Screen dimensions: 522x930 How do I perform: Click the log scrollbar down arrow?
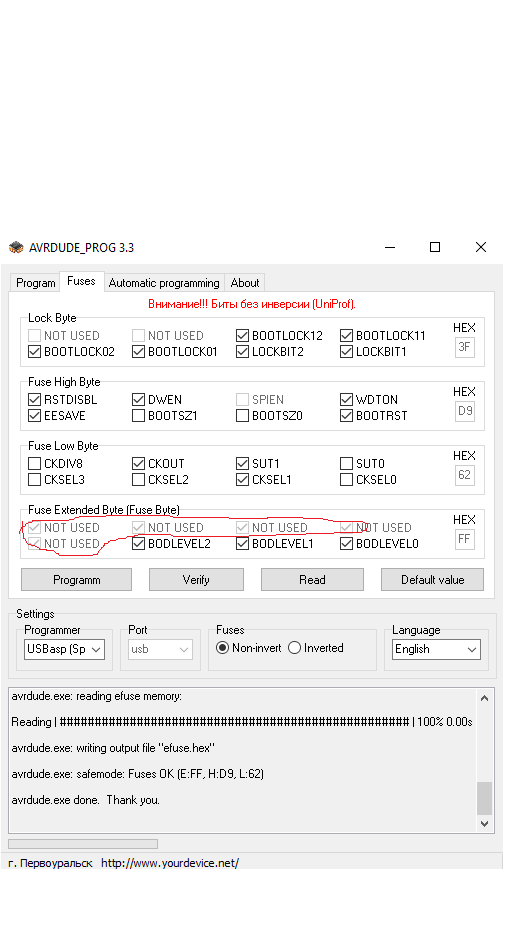(485, 823)
